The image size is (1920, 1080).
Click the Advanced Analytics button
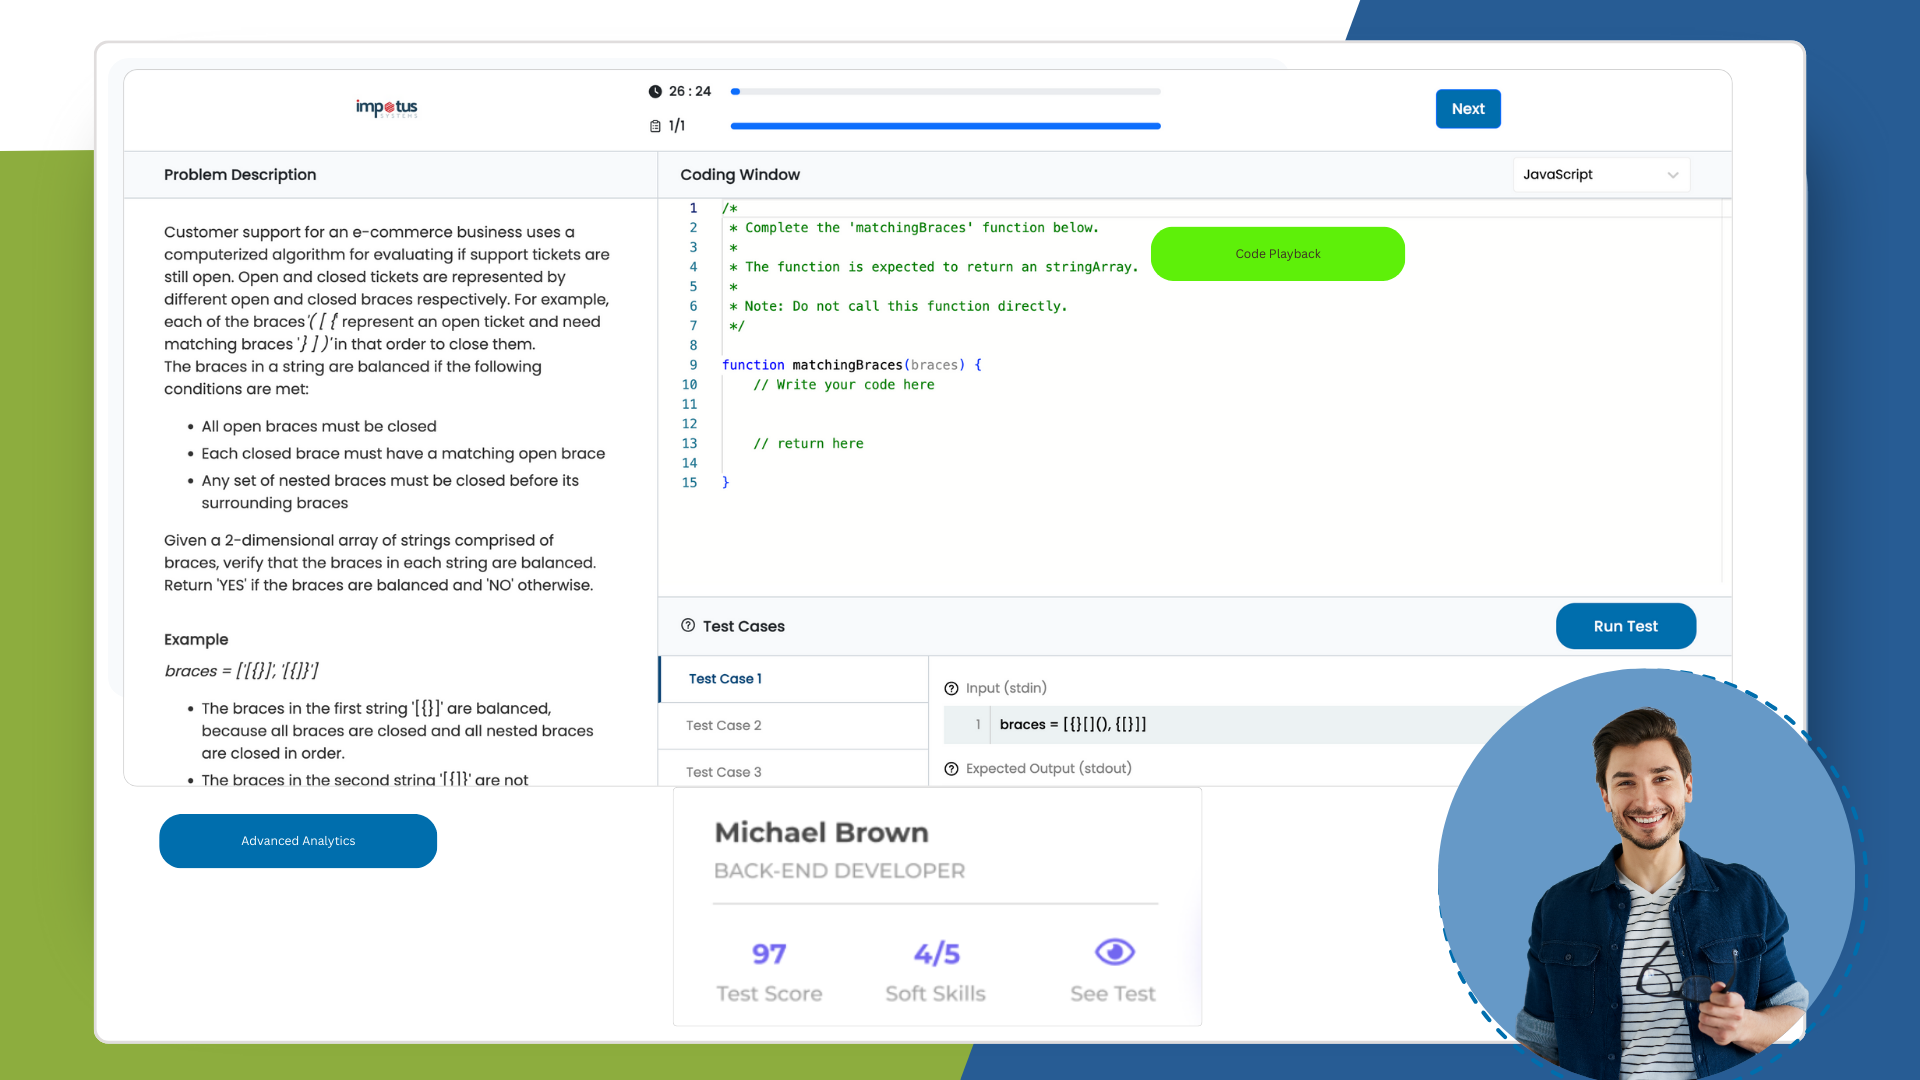point(298,841)
